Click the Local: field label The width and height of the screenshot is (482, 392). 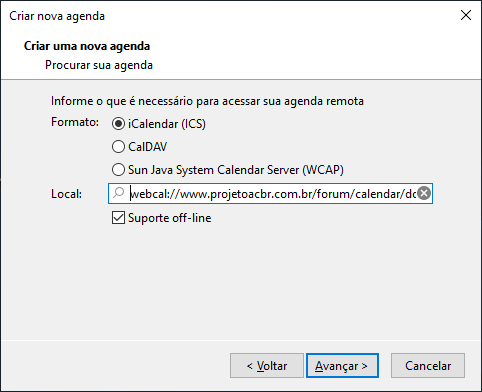[x=66, y=194]
